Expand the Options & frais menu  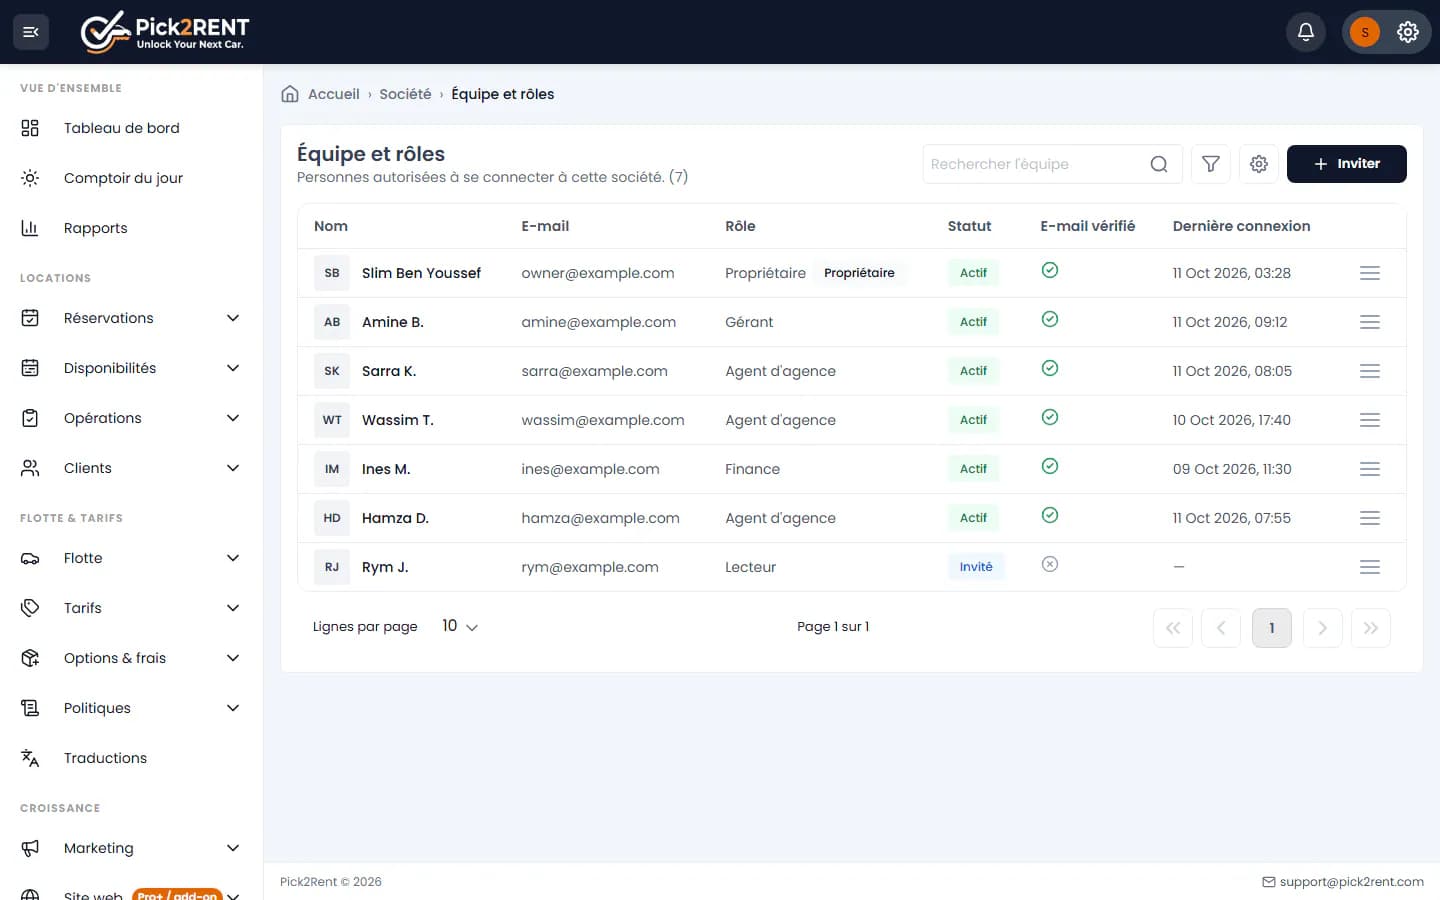[x=131, y=658]
